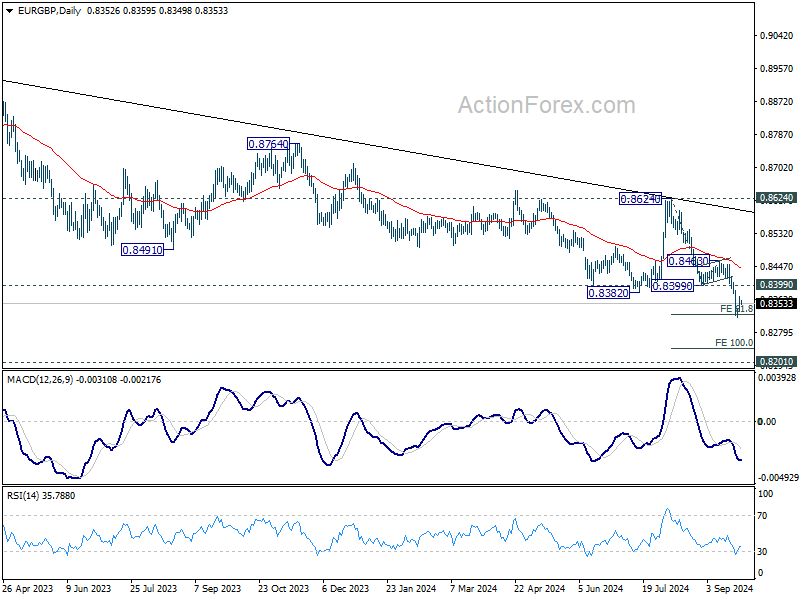
Task: Select the 0.86240 peak price label
Action: tap(640, 198)
